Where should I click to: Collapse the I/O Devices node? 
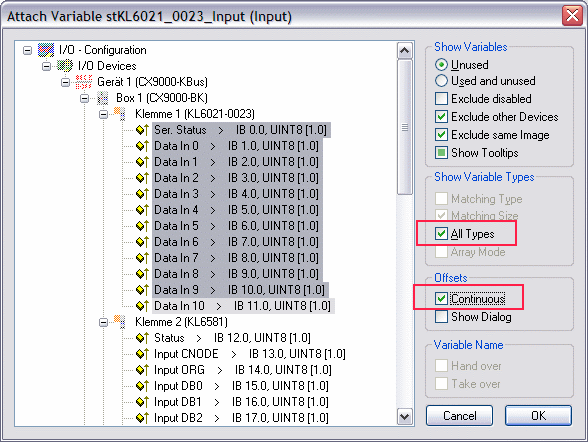point(46,66)
